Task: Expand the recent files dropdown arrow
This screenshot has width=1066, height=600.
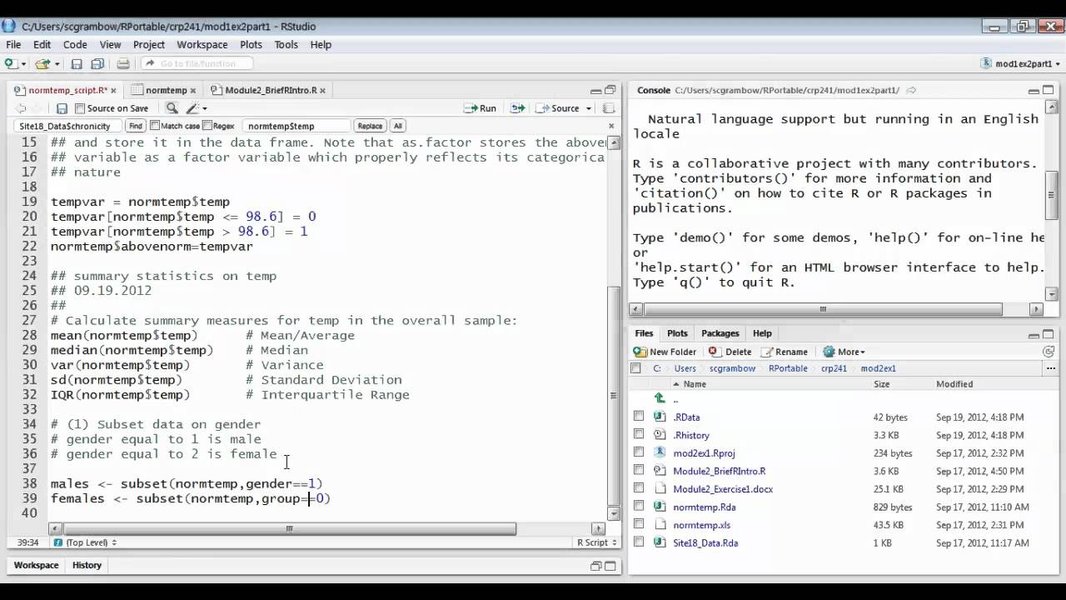Action: pos(57,64)
